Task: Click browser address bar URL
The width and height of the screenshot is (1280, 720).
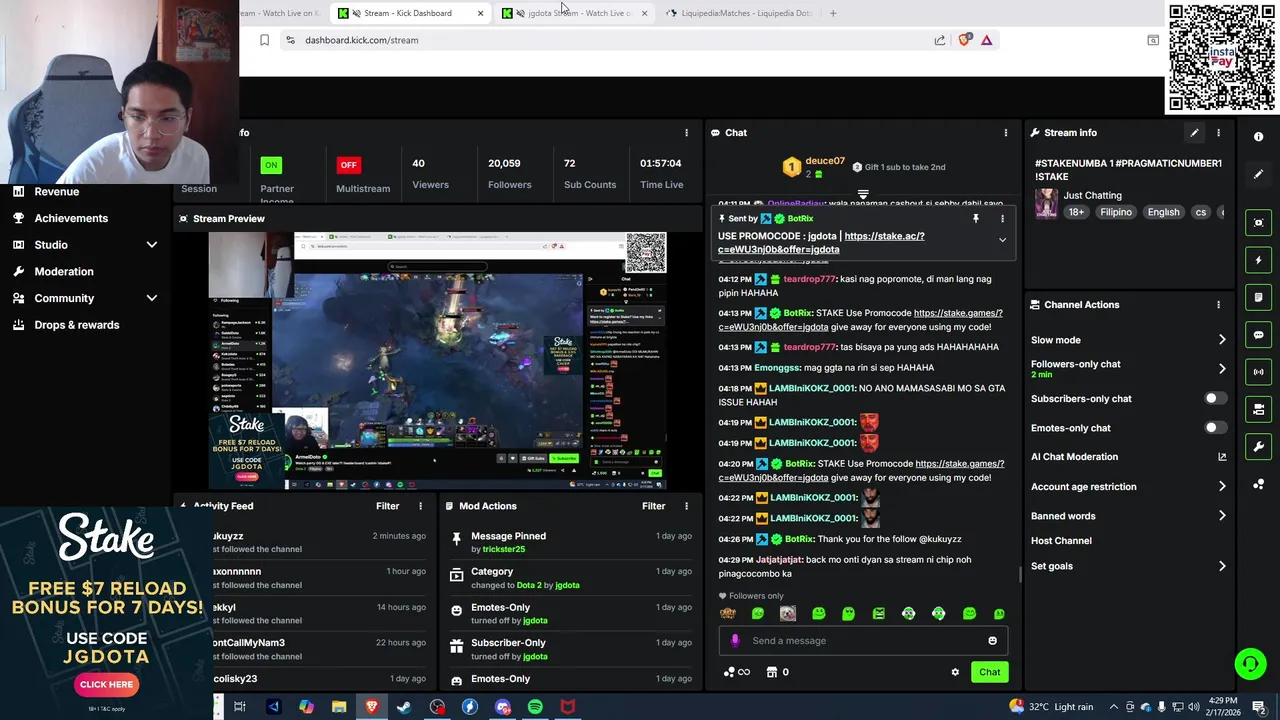Action: click(362, 40)
